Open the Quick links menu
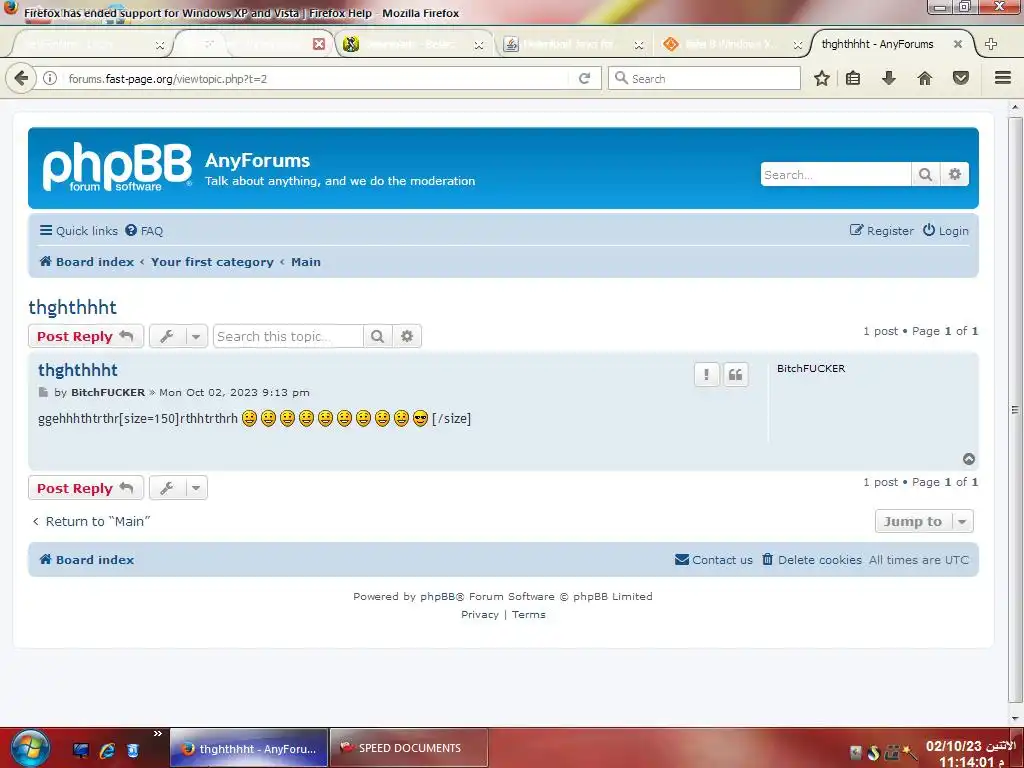The height and width of the screenshot is (768, 1024). [x=78, y=231]
